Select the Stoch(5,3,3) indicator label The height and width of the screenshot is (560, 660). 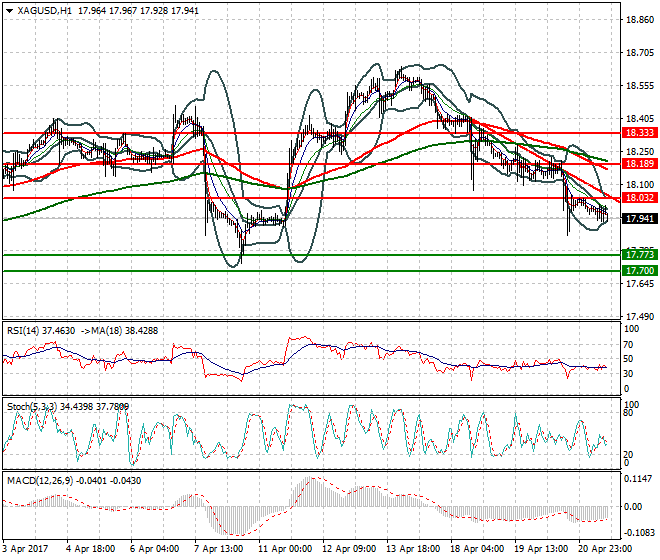point(30,405)
